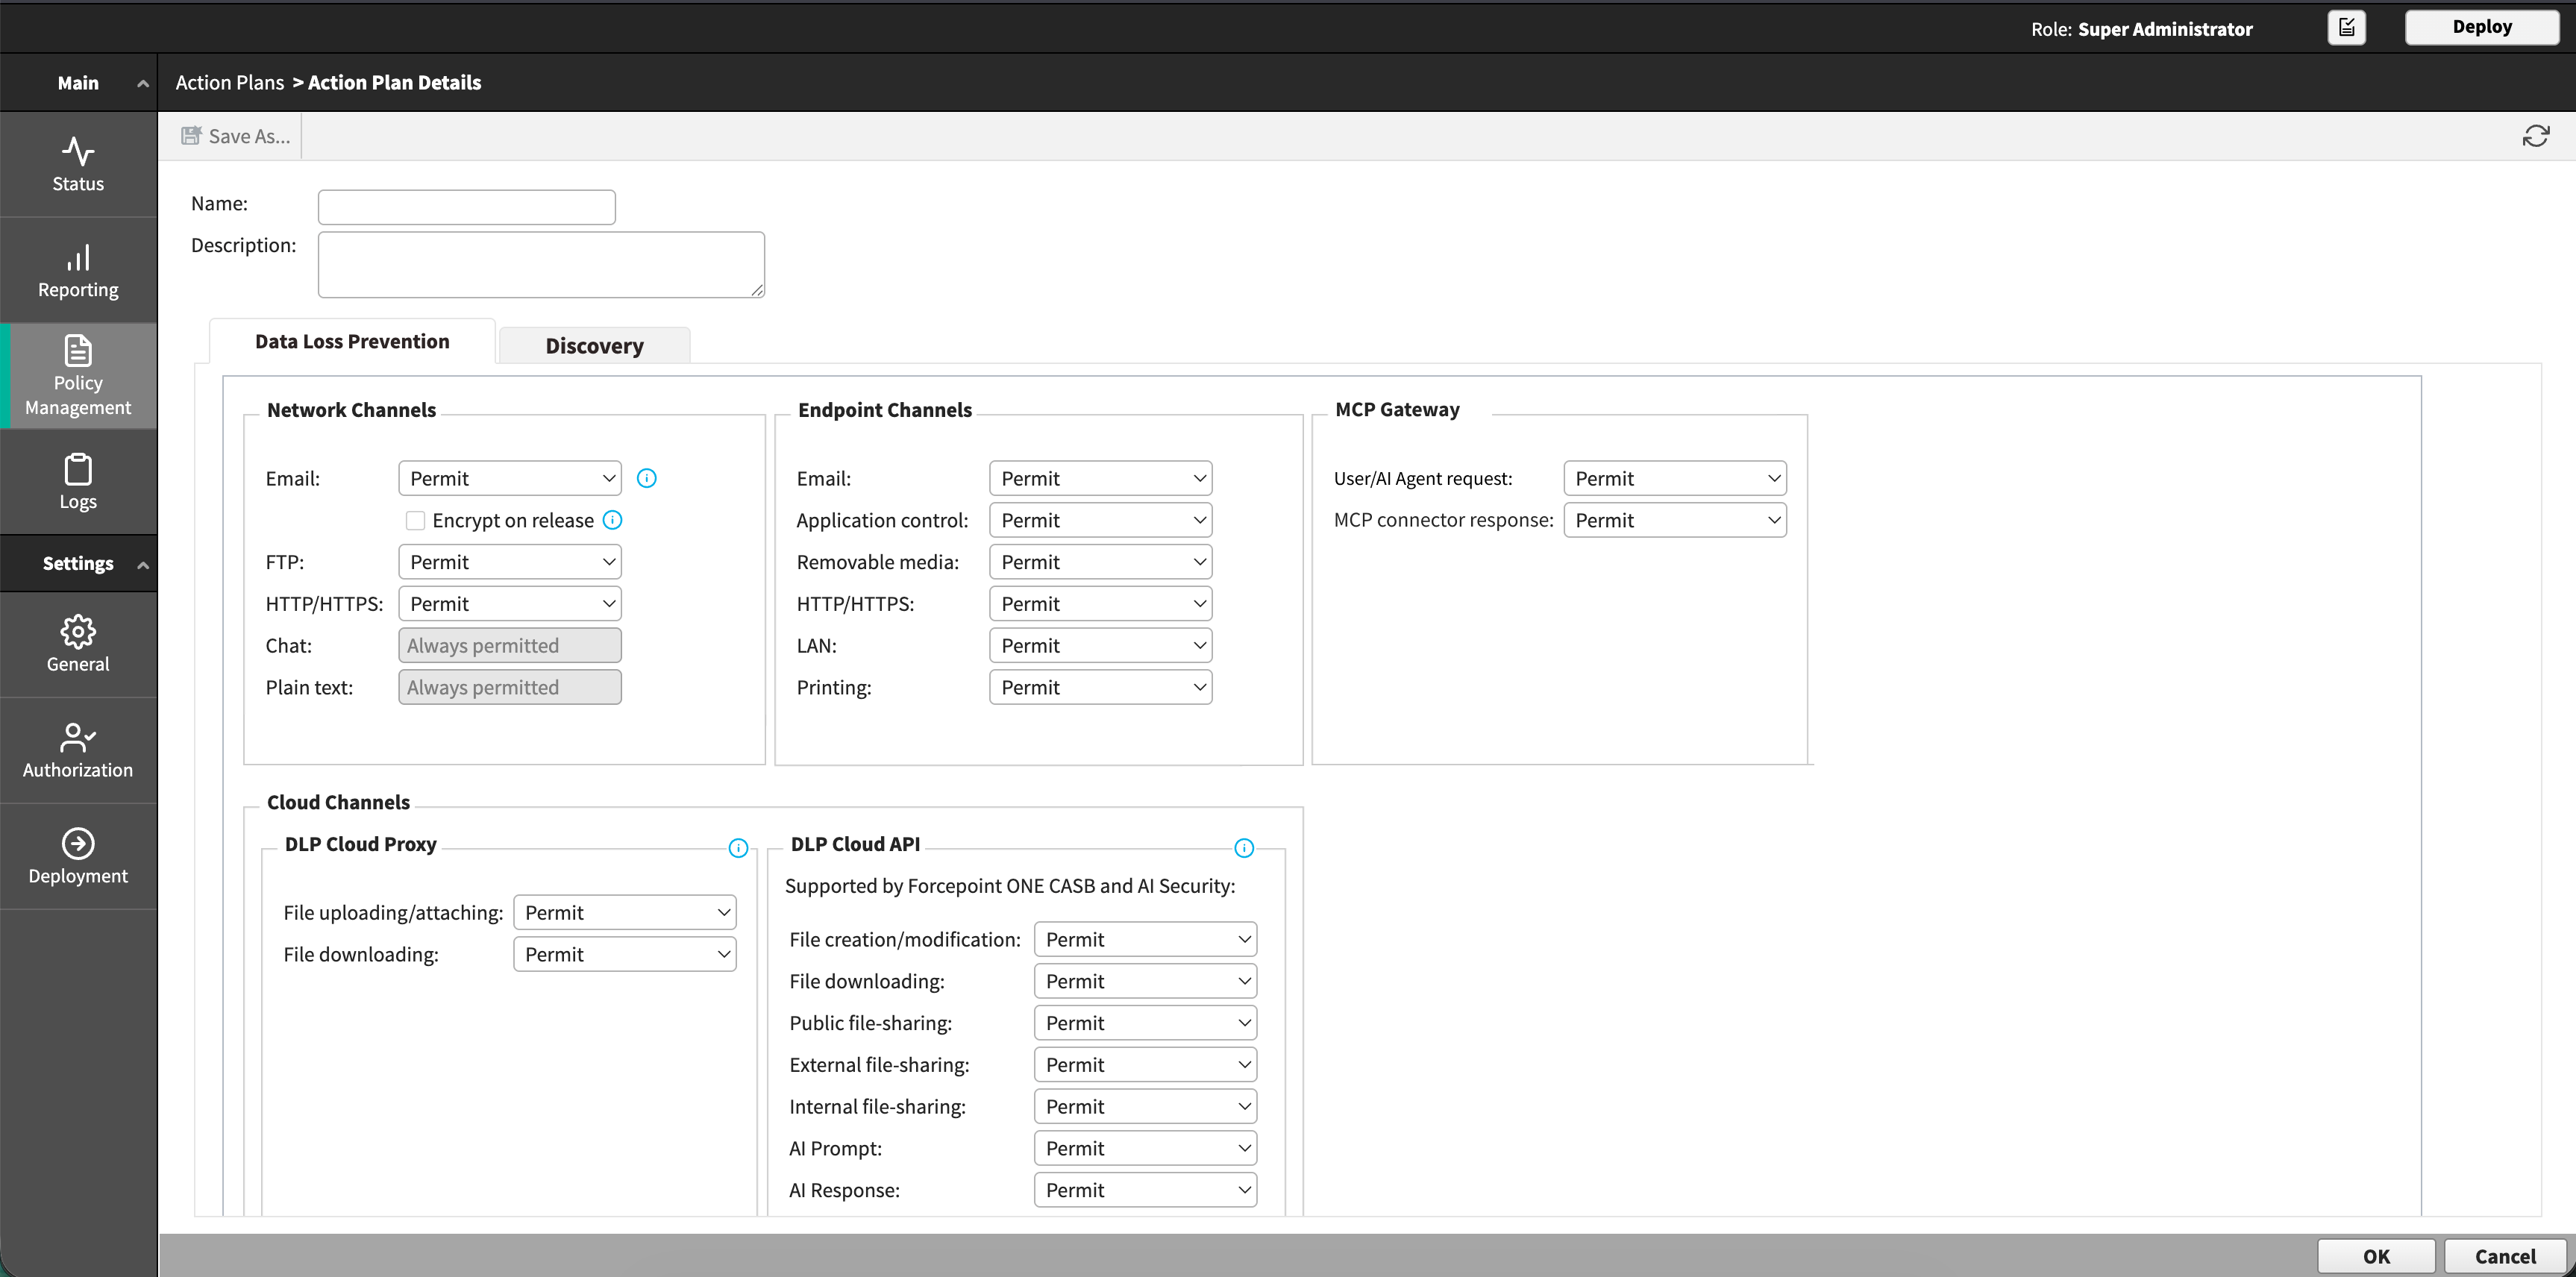The width and height of the screenshot is (2576, 1277).
Task: Click the Plain text Always permitted field
Action: click(x=510, y=688)
